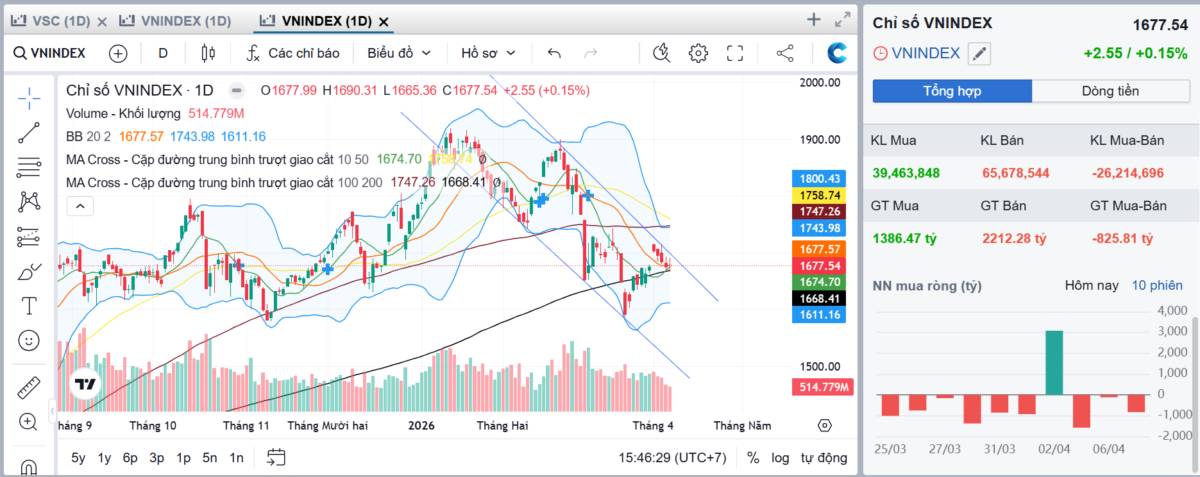Open the go-to-date calendar icon
This screenshot has height=477, width=1200.
tap(276, 457)
